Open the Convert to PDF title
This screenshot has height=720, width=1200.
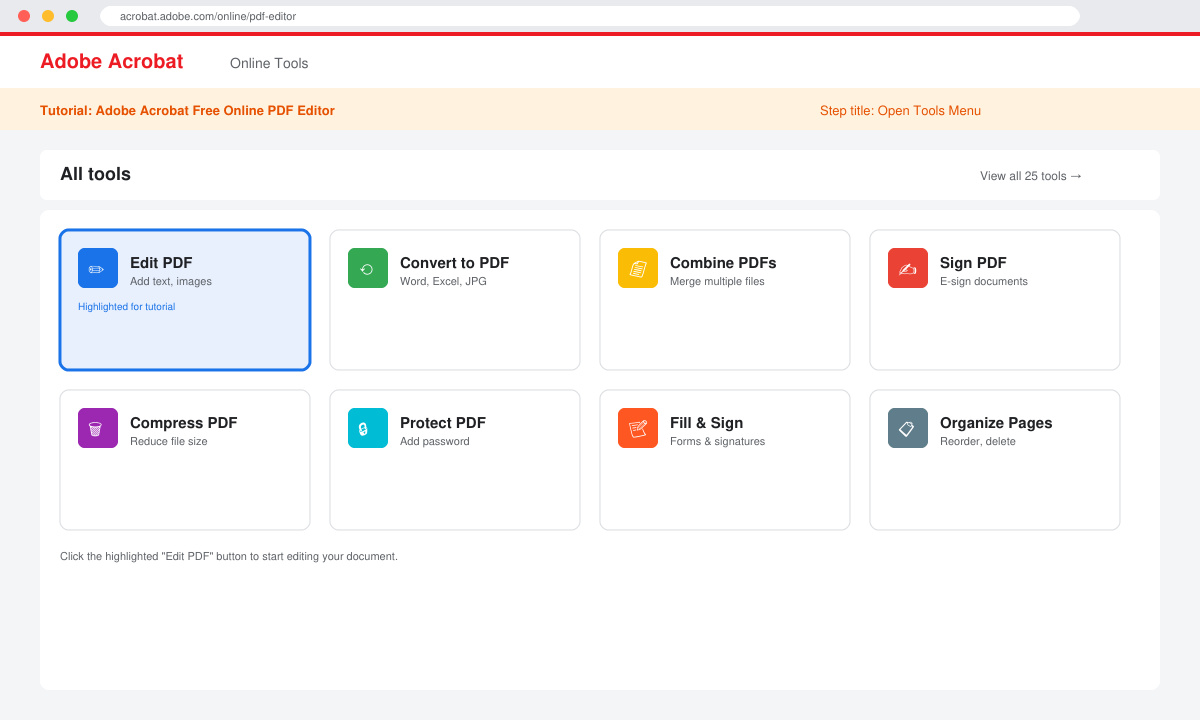pos(454,263)
